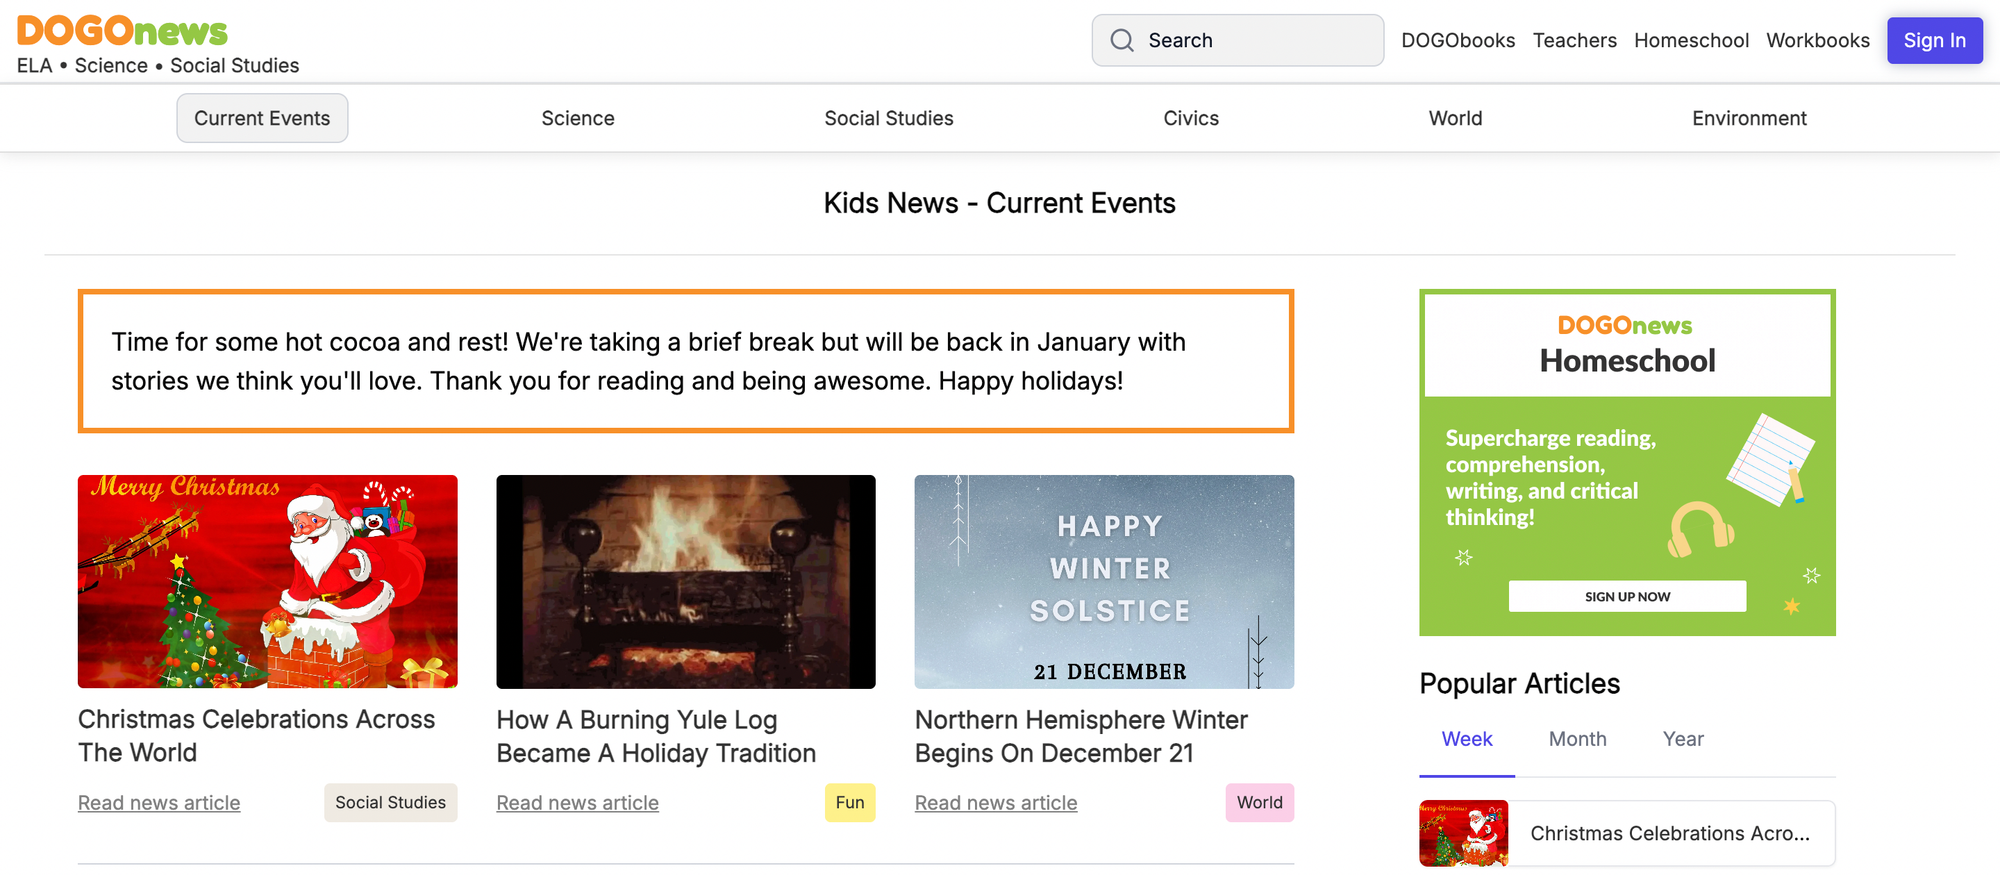Screen dimensions: 2000x875
Task: Click the Kids News - Current Events heading
Action: tap(1000, 203)
